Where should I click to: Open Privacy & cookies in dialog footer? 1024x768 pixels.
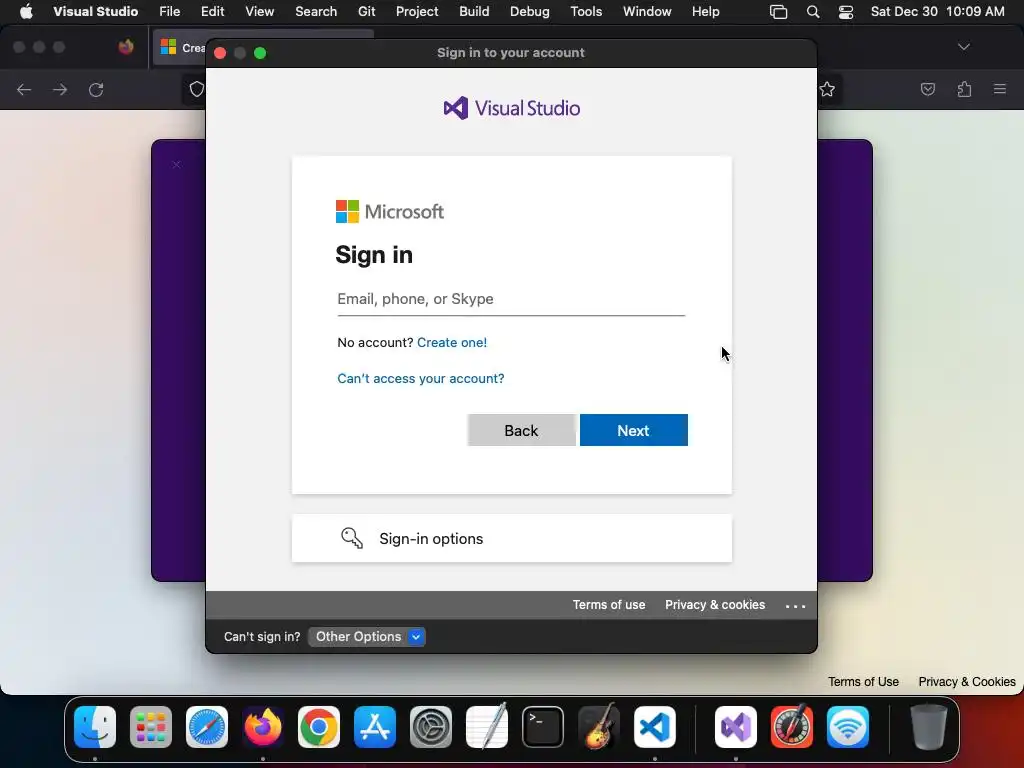tap(715, 605)
